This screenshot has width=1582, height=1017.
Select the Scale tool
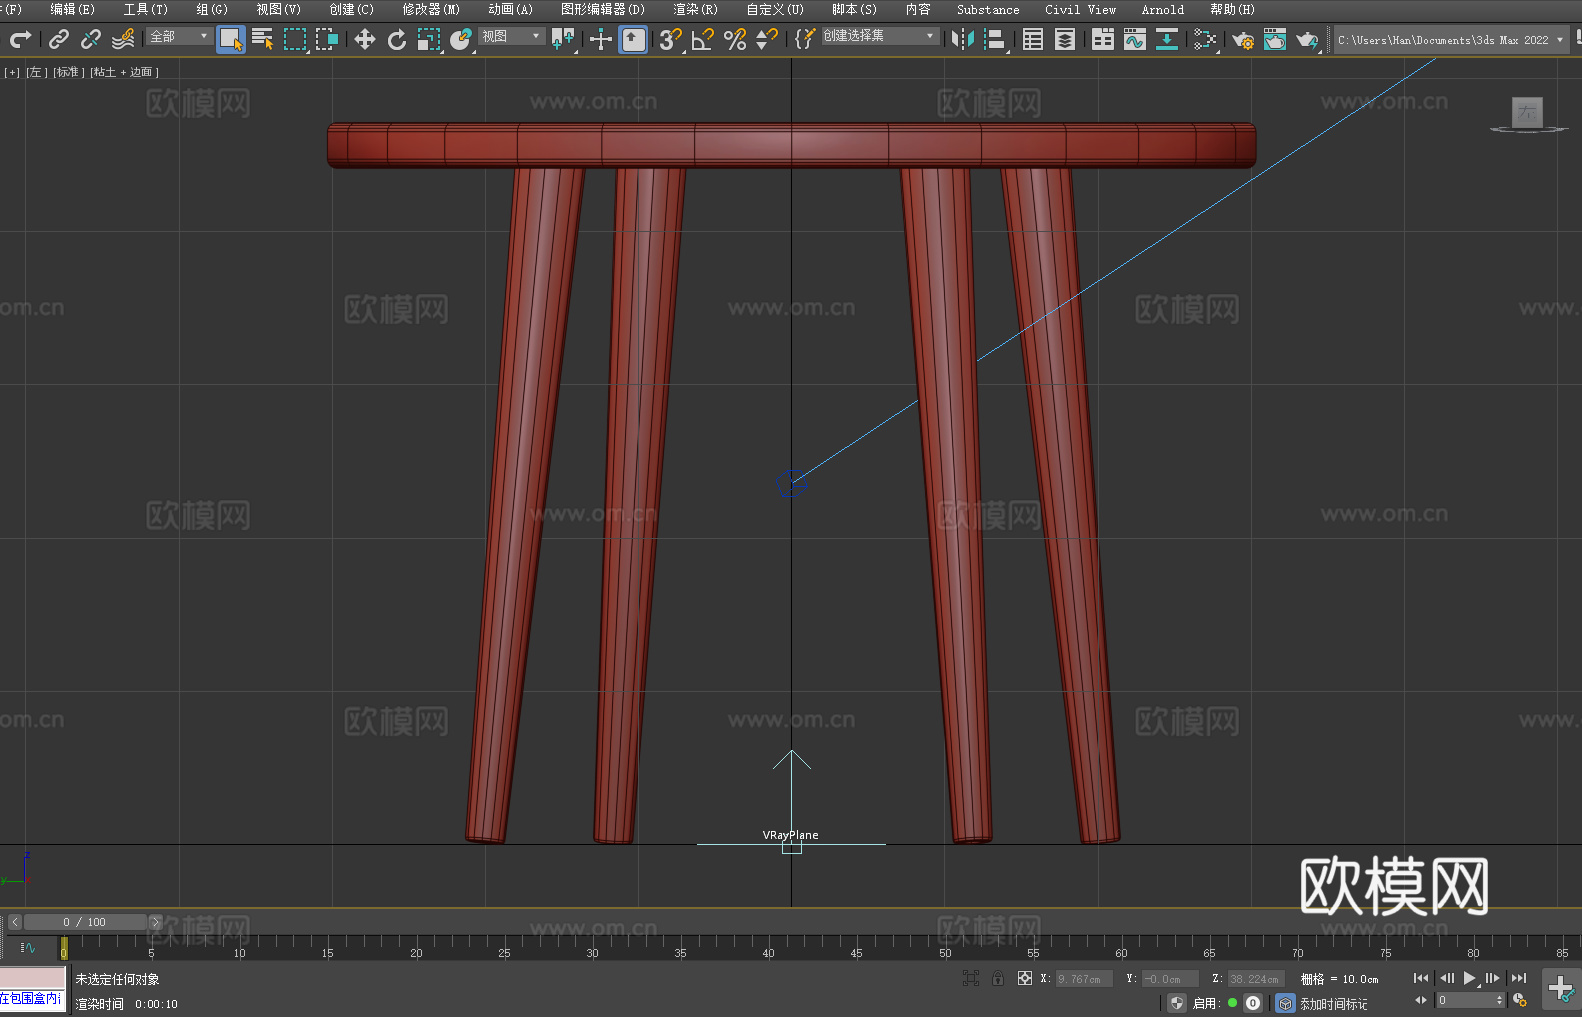coord(429,39)
